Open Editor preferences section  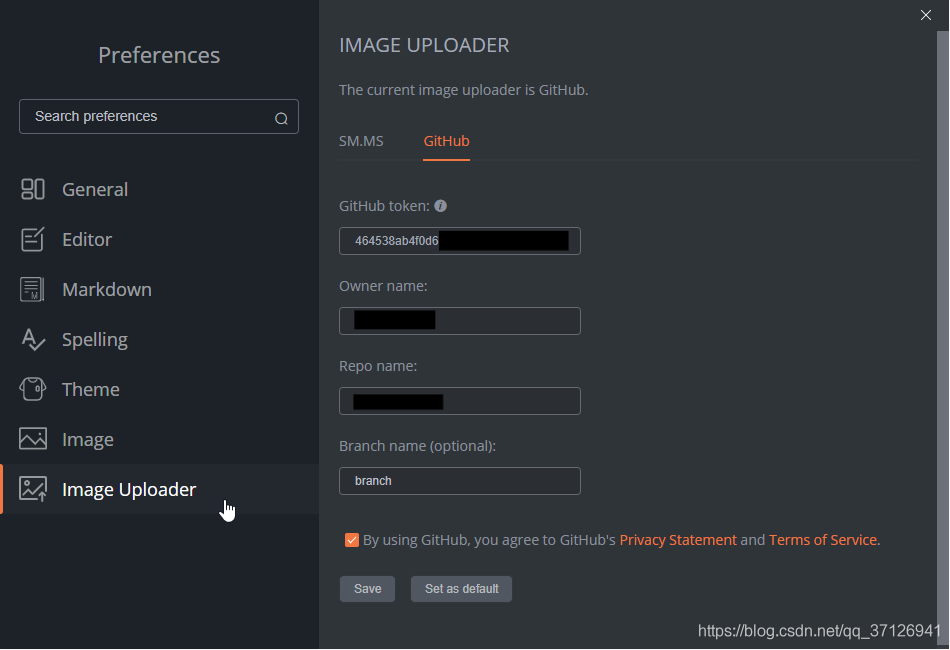point(87,239)
